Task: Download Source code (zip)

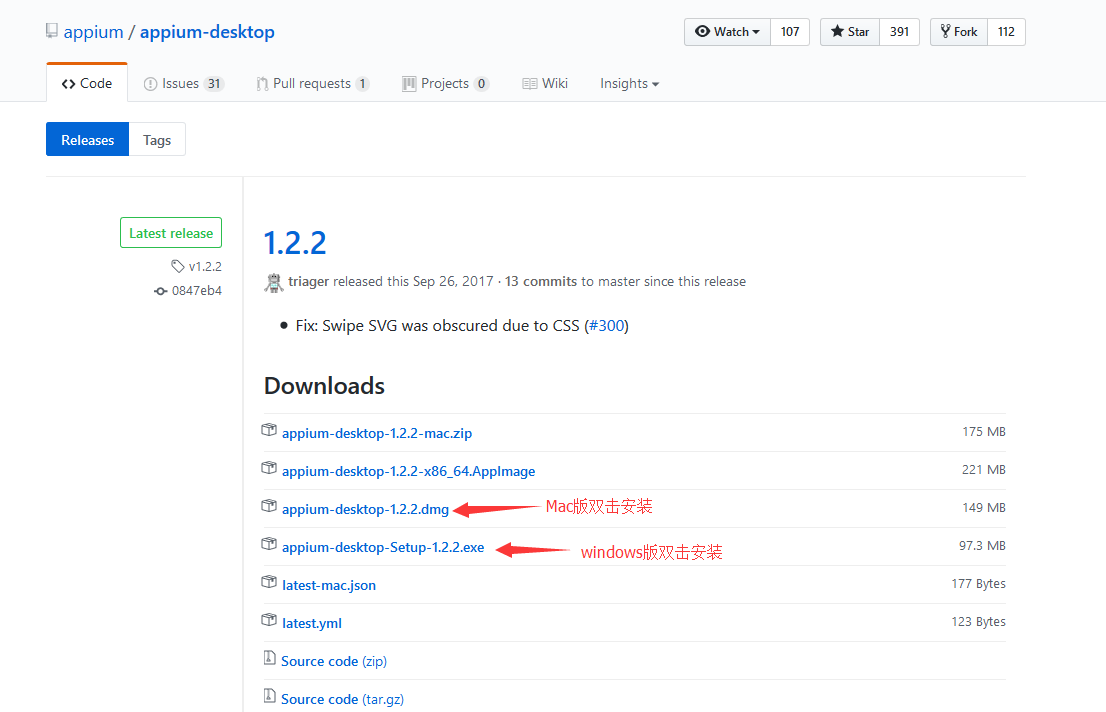Action: [334, 661]
